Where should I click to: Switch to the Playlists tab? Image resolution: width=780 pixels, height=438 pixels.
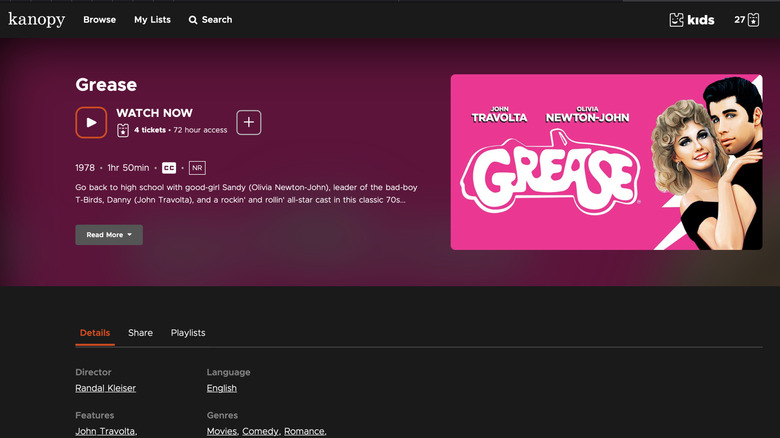pos(188,333)
